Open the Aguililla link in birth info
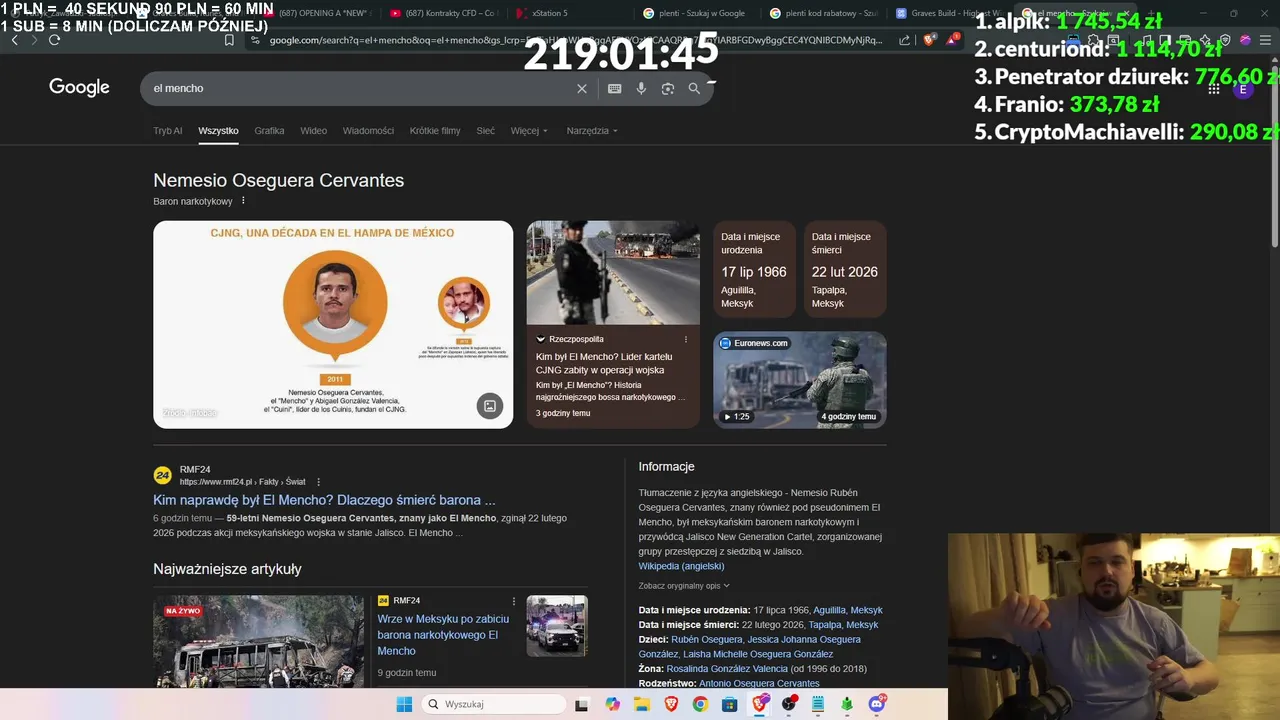Image resolution: width=1280 pixels, height=720 pixels. point(829,610)
